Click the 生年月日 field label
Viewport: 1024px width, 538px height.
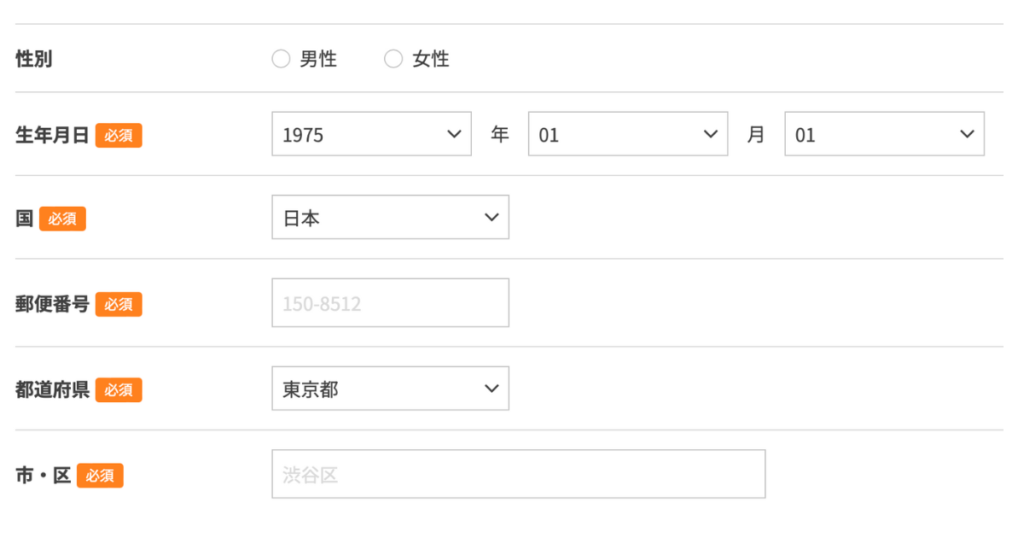tap(52, 135)
